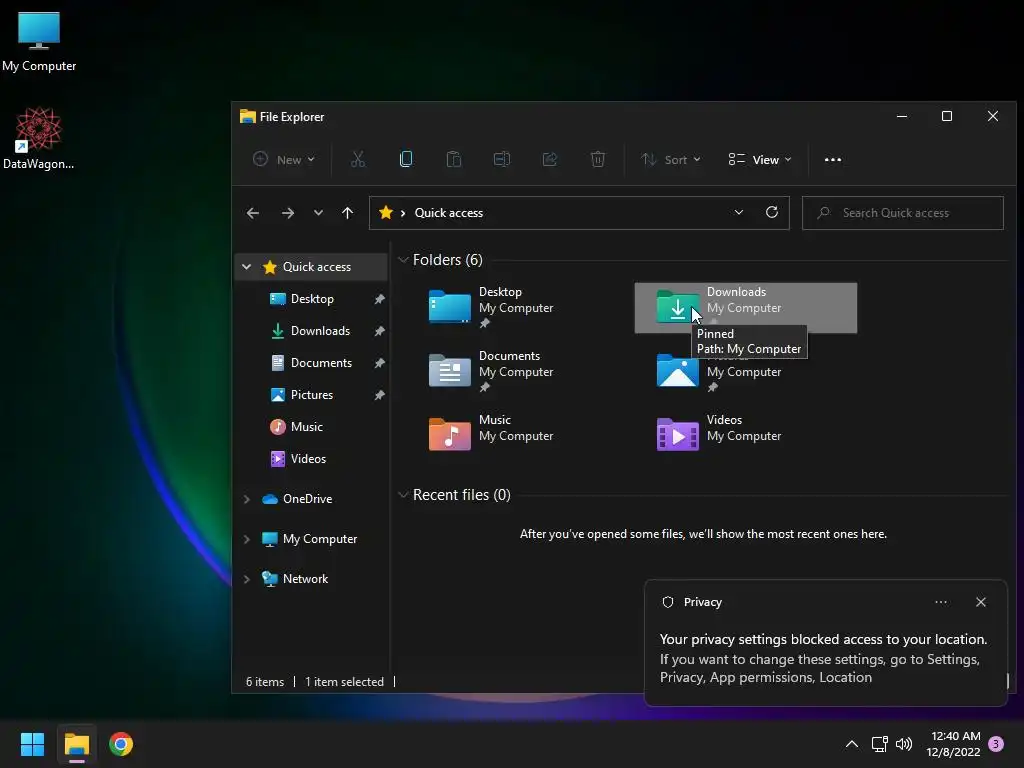Select Music in navigation pane

[306, 427]
